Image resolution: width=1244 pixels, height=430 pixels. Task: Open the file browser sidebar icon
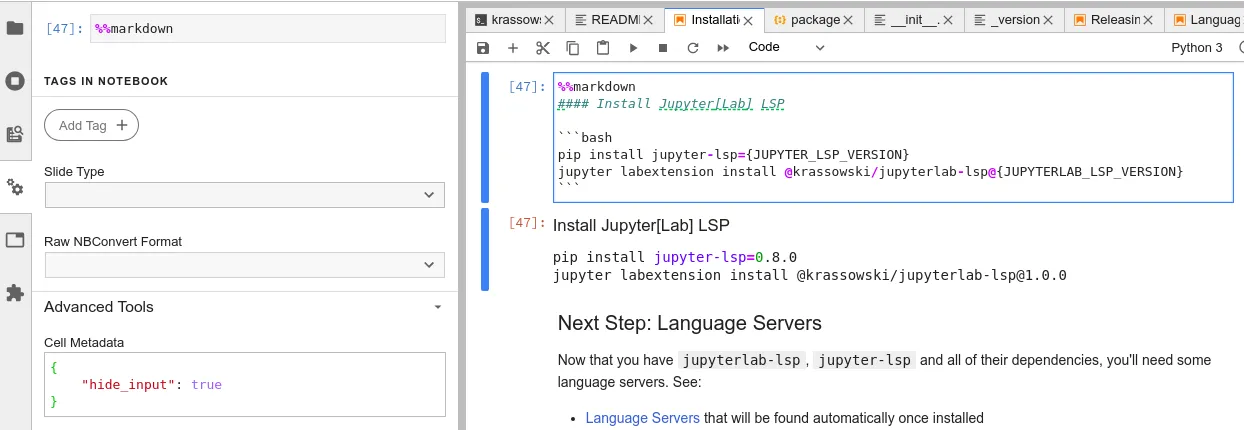point(15,28)
